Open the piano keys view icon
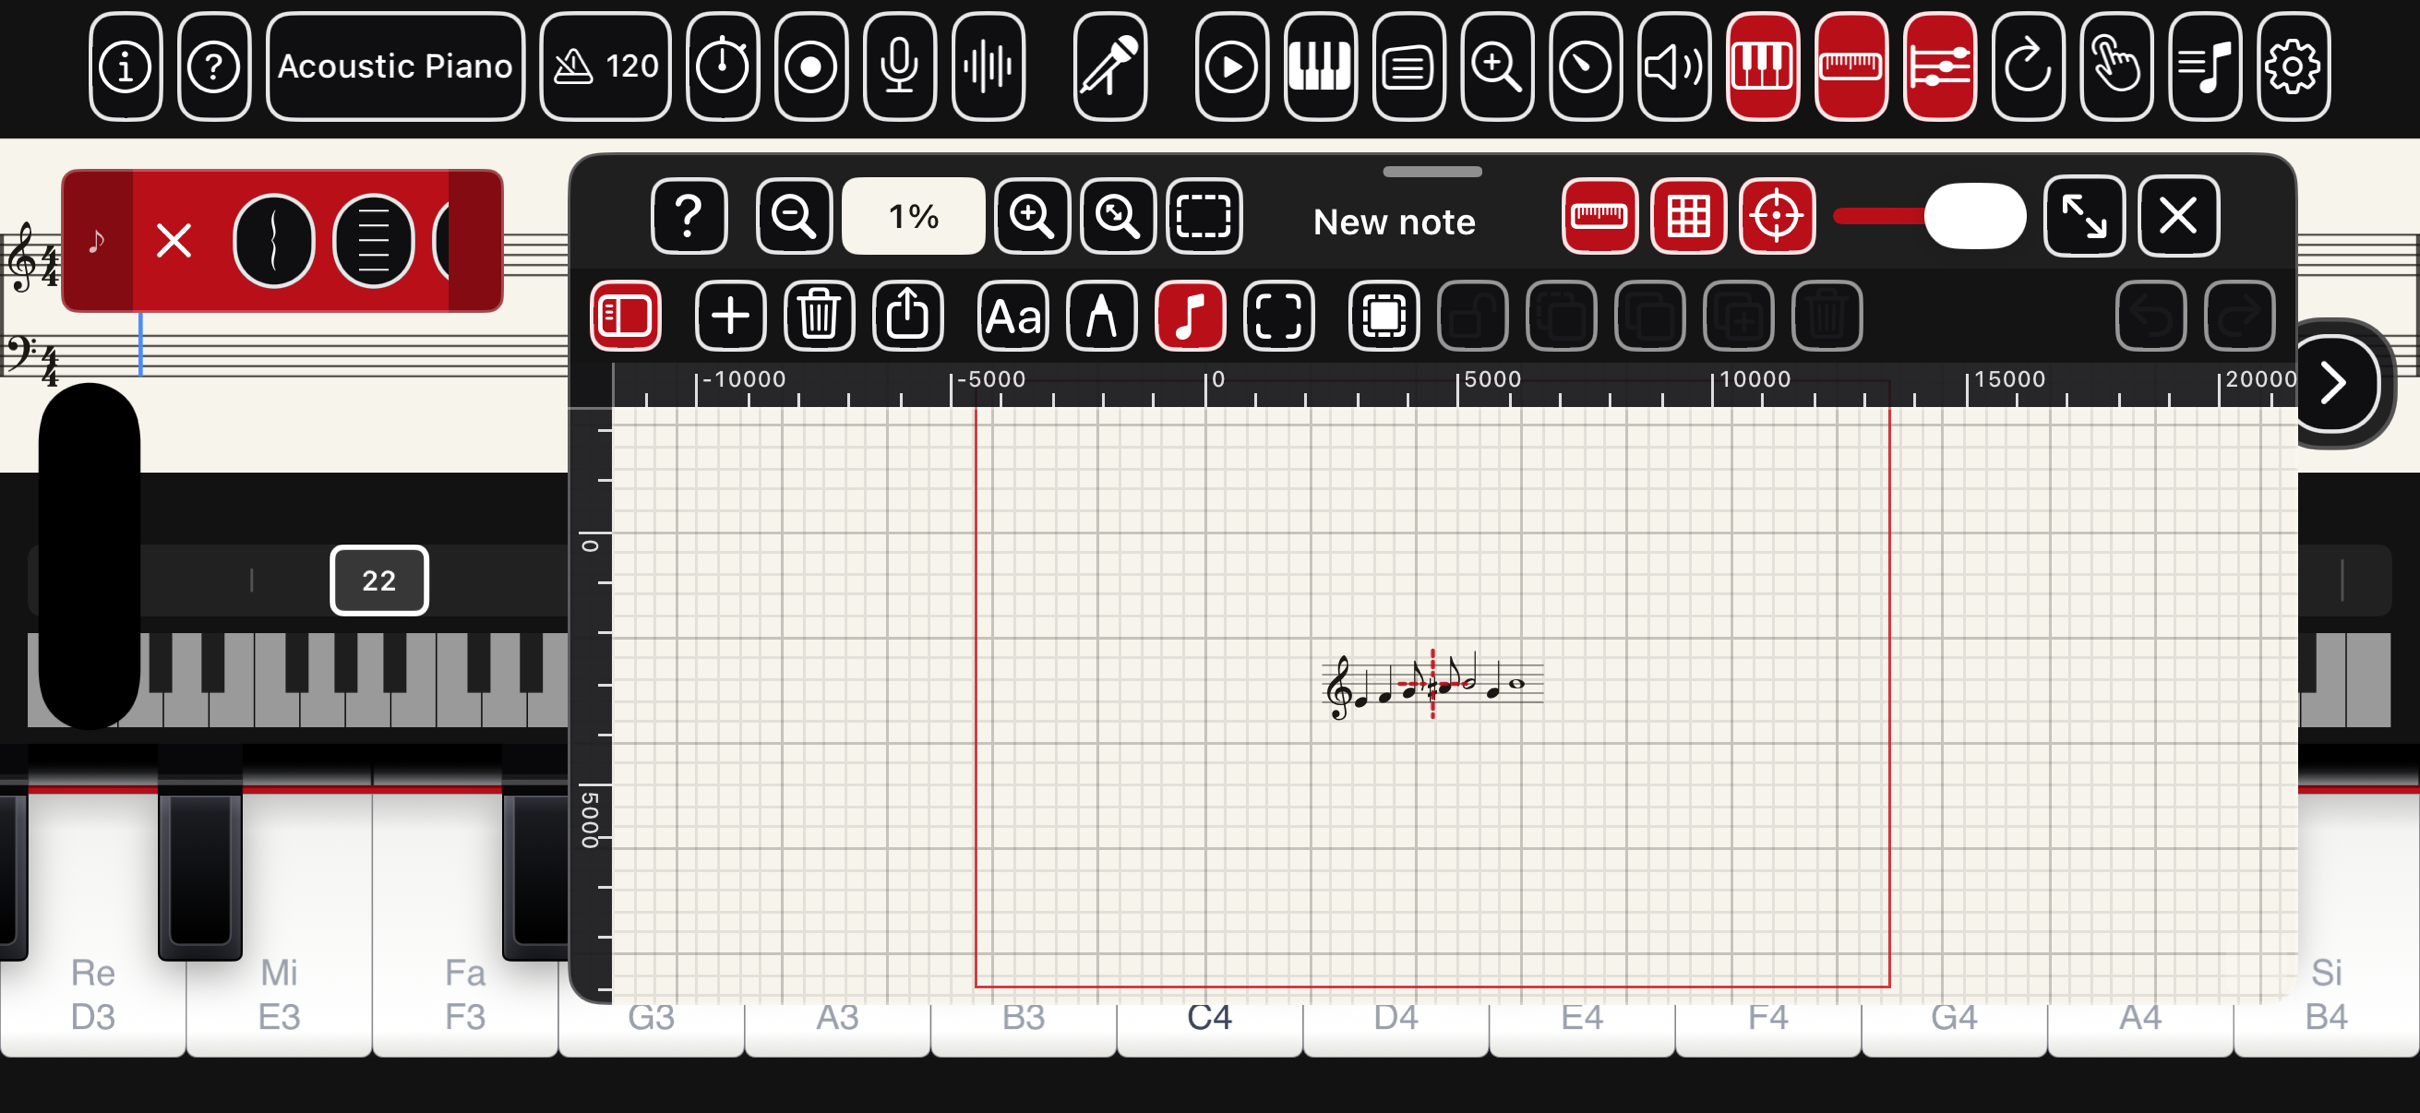 [x=1320, y=67]
